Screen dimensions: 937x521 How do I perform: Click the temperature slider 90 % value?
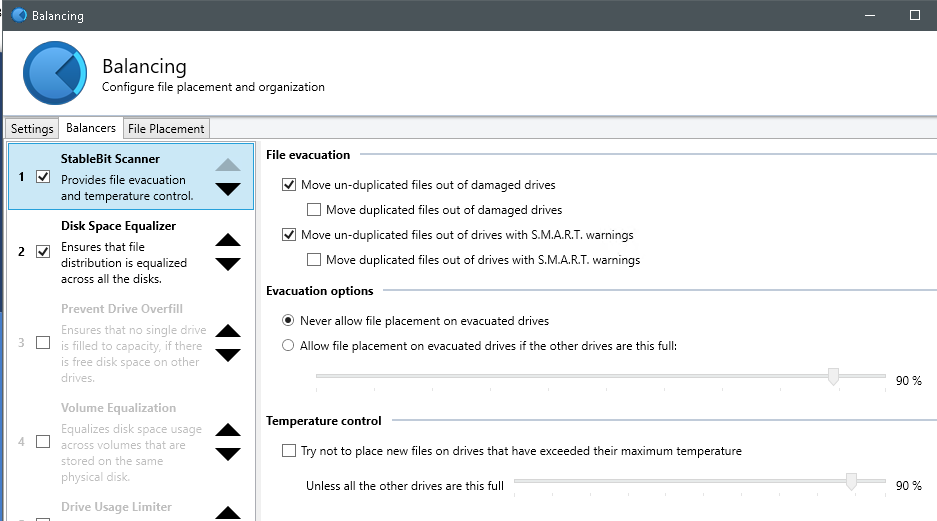[x=908, y=486]
